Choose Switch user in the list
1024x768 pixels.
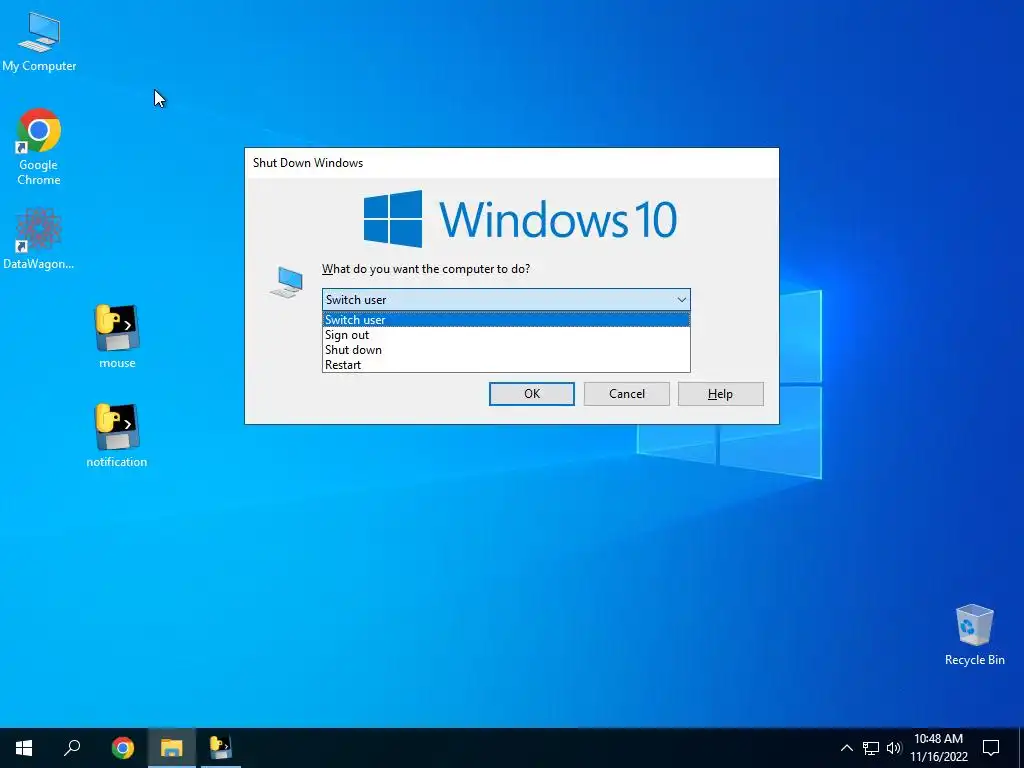pos(506,320)
